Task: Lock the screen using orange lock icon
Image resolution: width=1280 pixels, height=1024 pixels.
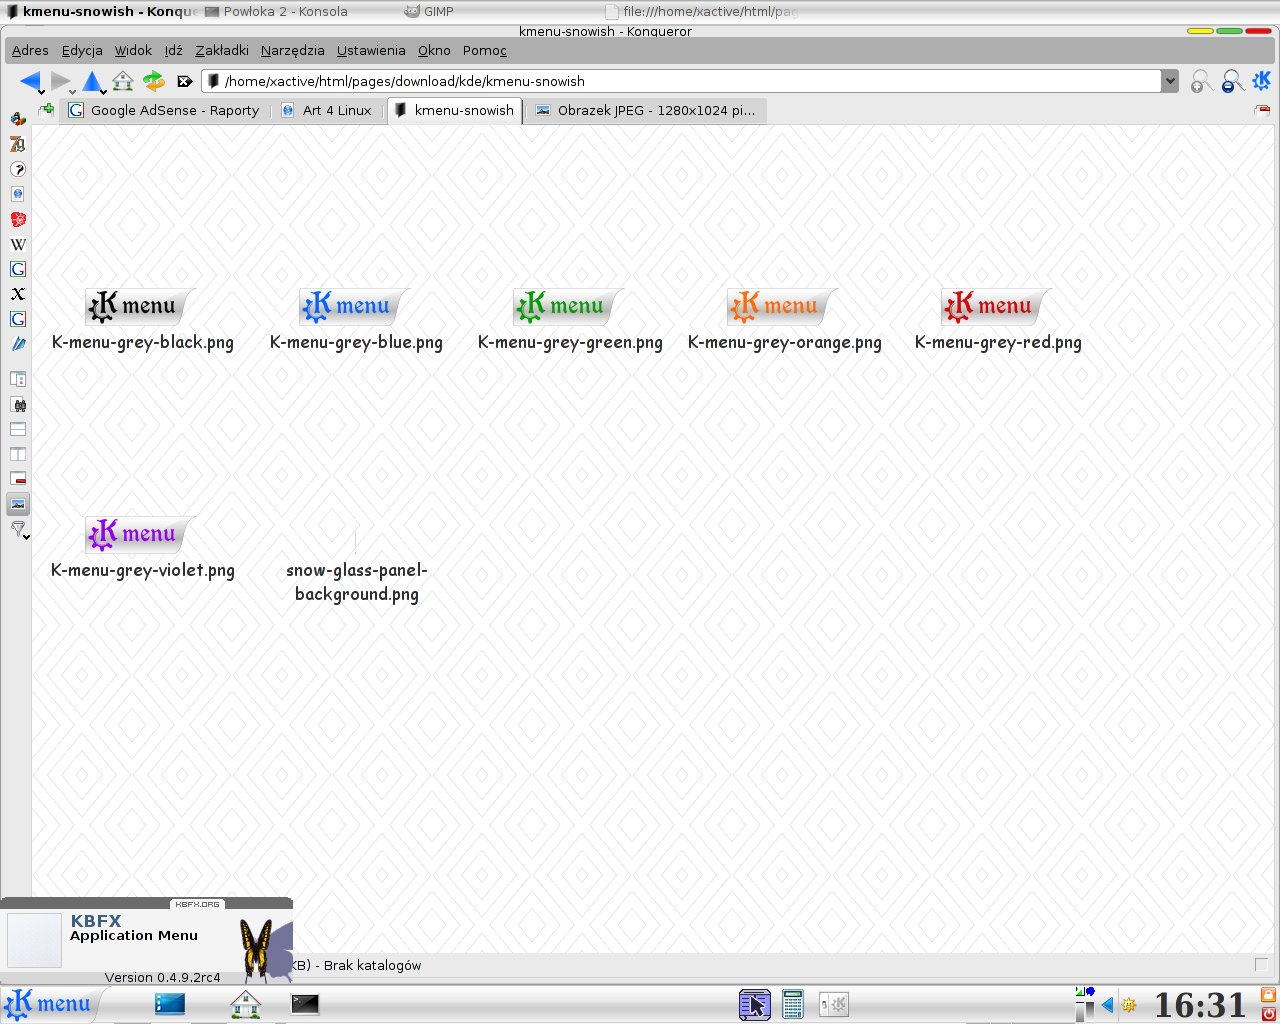Action: [x=1268, y=995]
